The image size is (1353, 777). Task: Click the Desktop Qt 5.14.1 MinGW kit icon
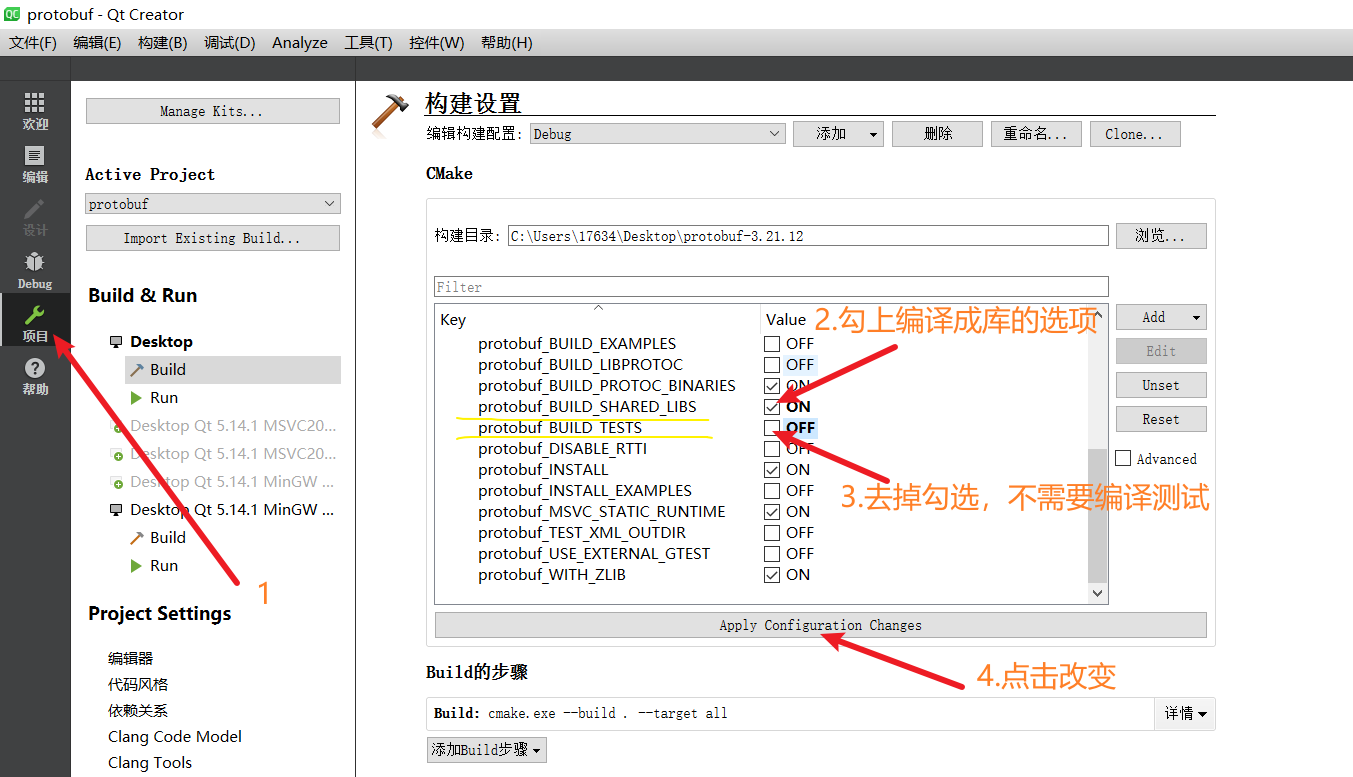pos(116,510)
